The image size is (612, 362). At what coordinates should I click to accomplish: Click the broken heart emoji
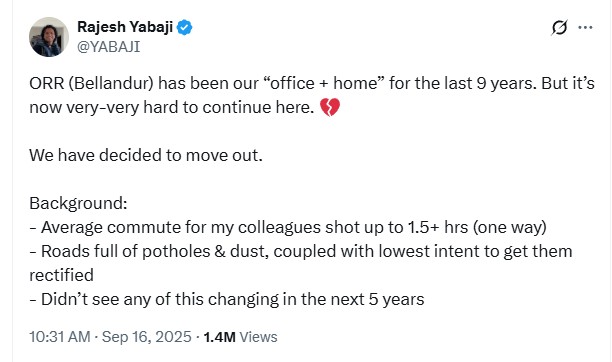[330, 107]
